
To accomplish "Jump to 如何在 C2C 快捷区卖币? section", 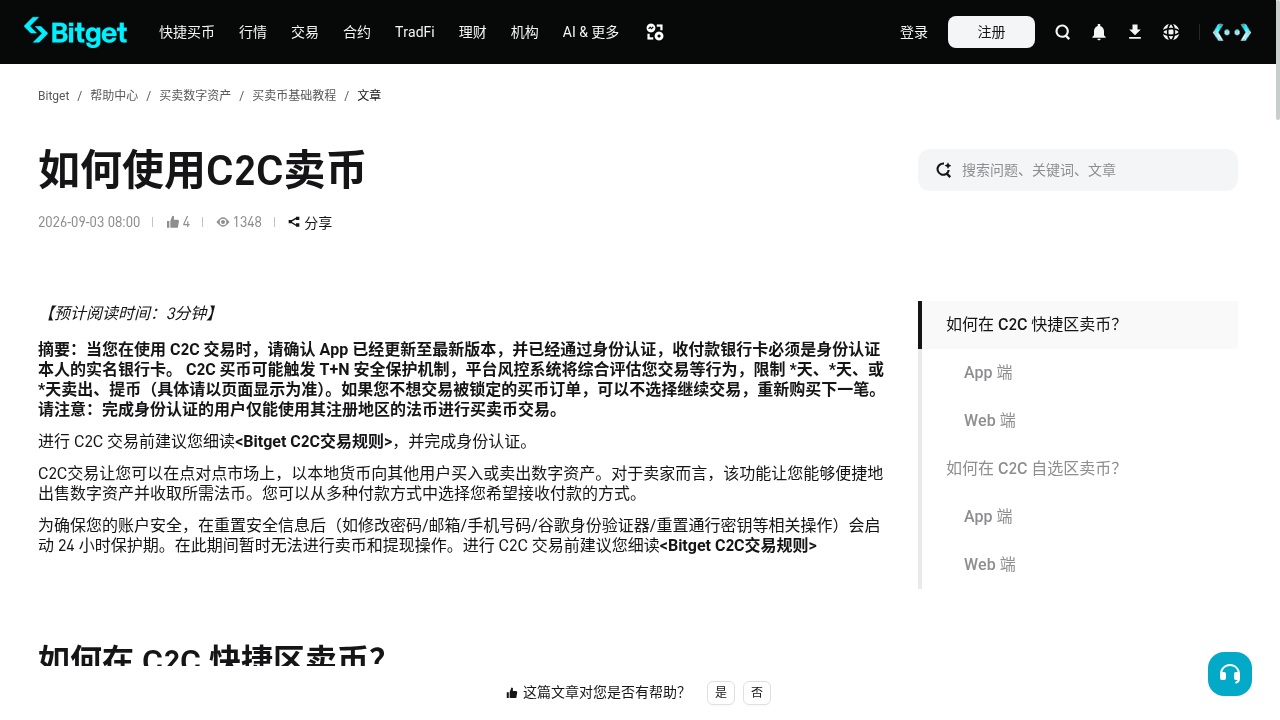I will tap(1080, 325).
